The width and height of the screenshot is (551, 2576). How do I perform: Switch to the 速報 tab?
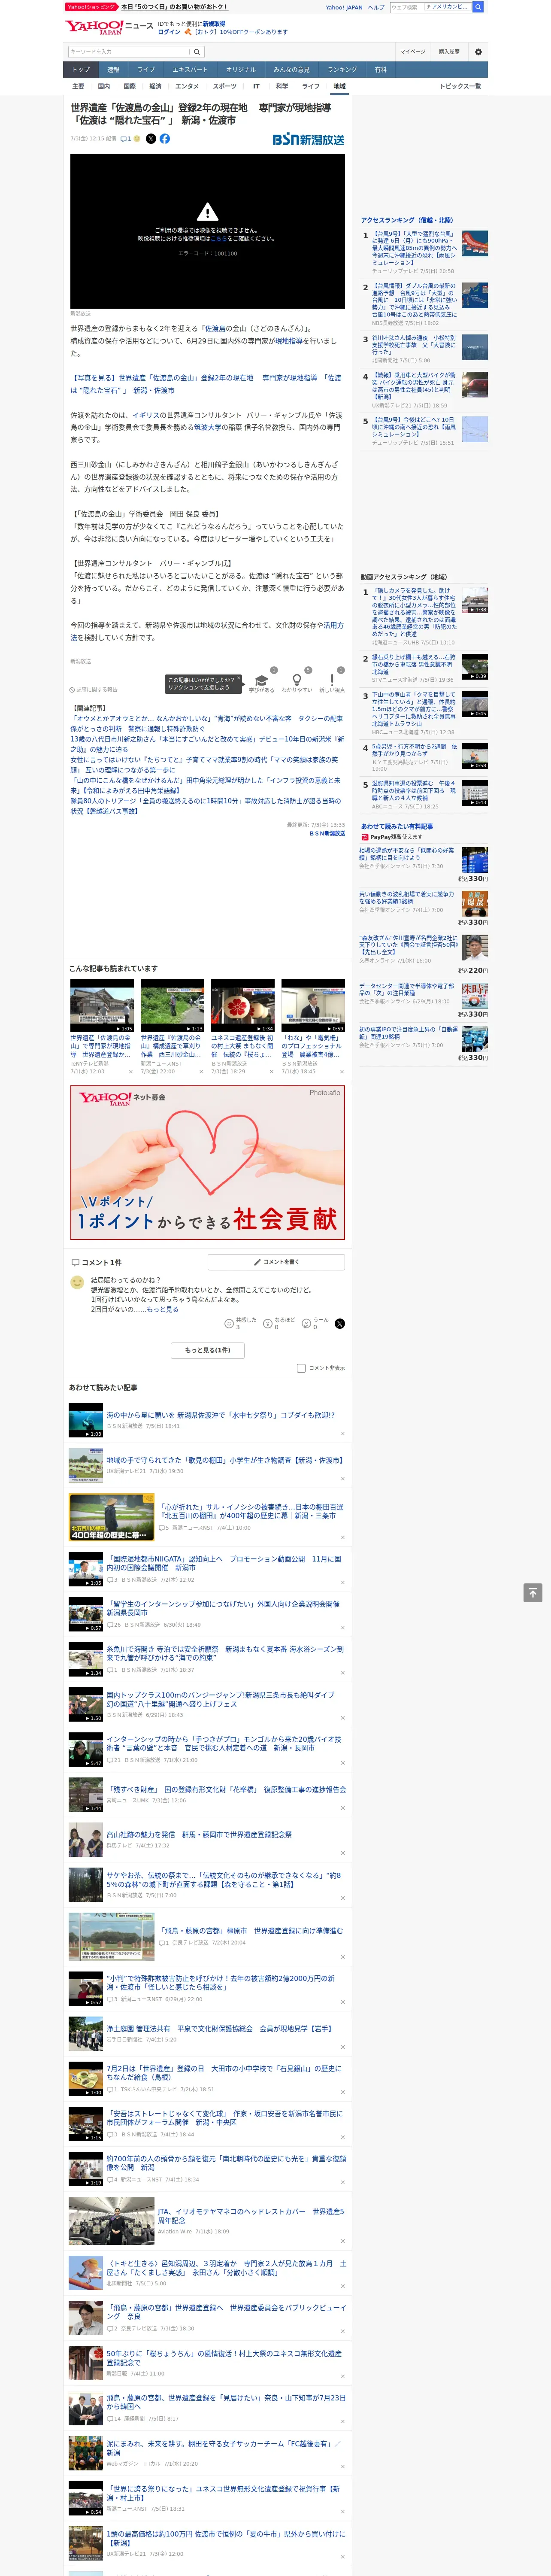(113, 70)
